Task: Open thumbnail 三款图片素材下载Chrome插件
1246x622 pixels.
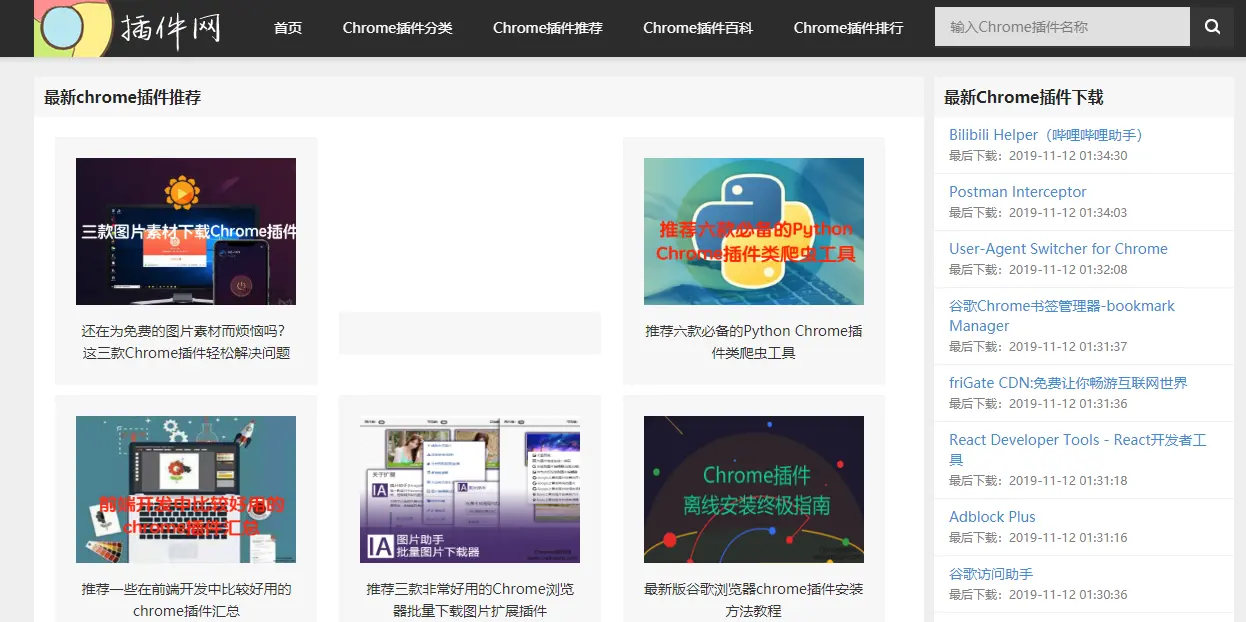Action: pyautogui.click(x=186, y=231)
